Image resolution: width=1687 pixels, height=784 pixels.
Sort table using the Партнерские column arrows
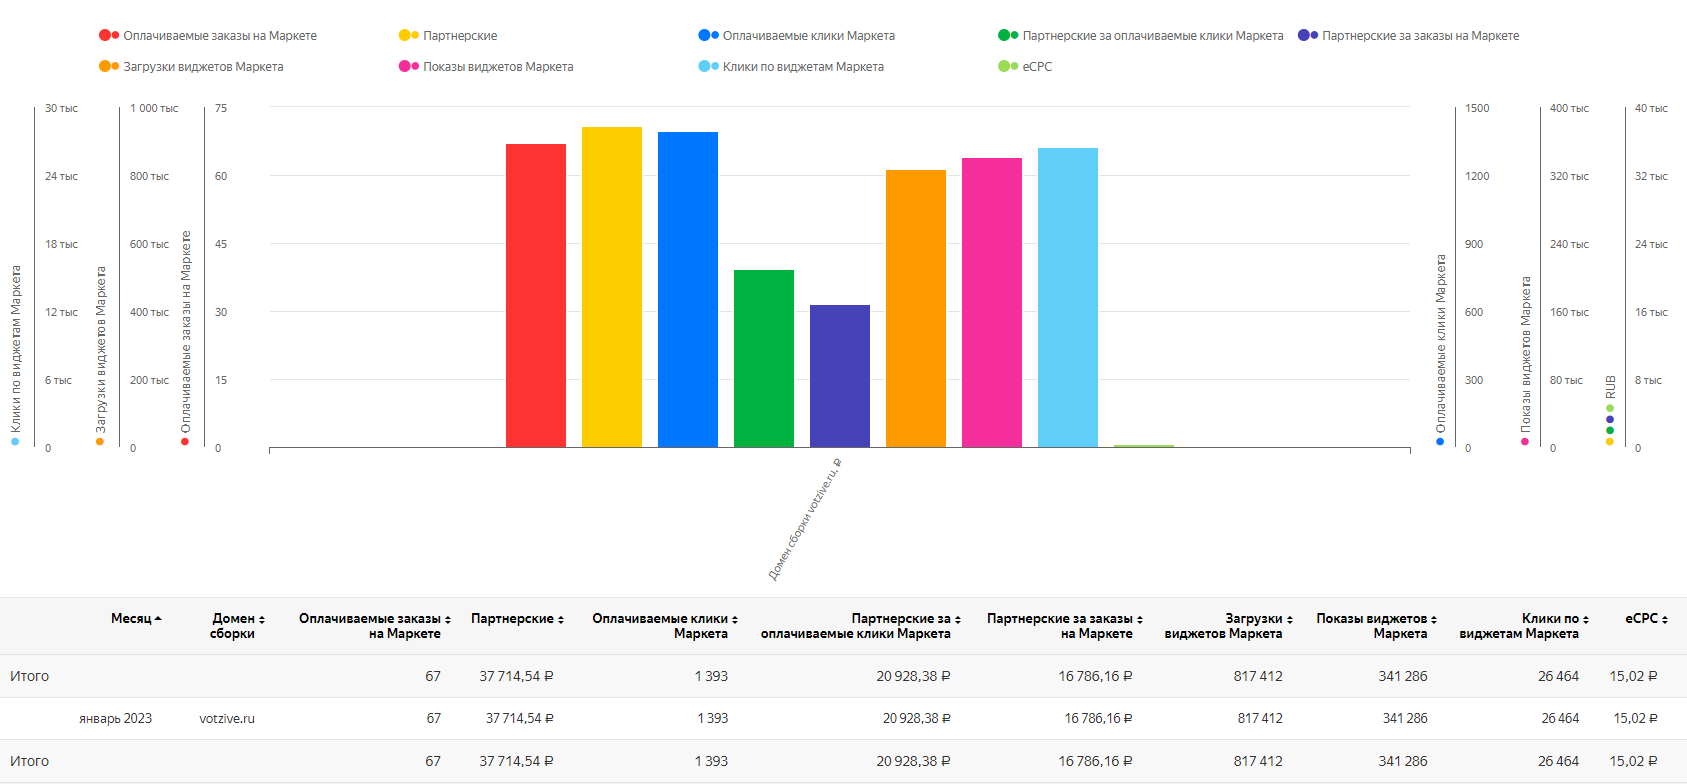(561, 620)
